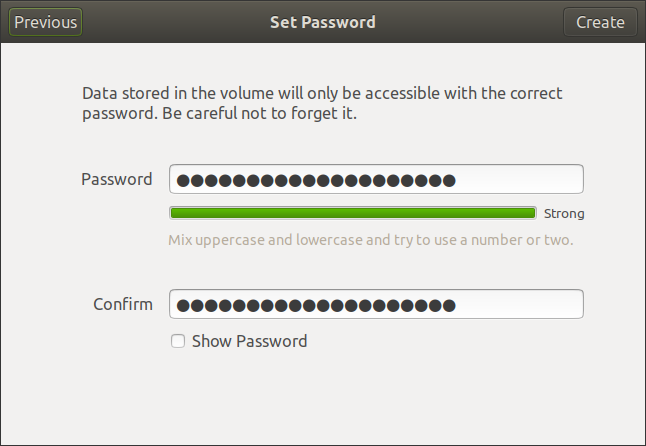Click the "Show Password" label text
Image resolution: width=646 pixels, height=446 pixels.
(x=249, y=341)
